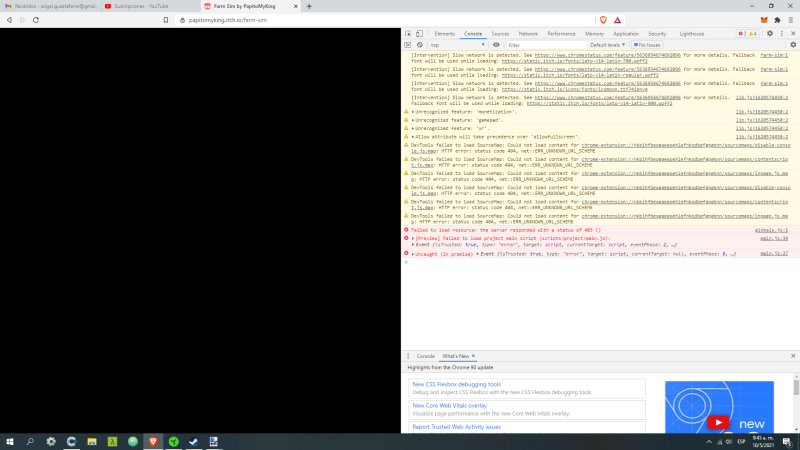Select the drawer Console tab
This screenshot has height=450, width=800.
(x=425, y=356)
